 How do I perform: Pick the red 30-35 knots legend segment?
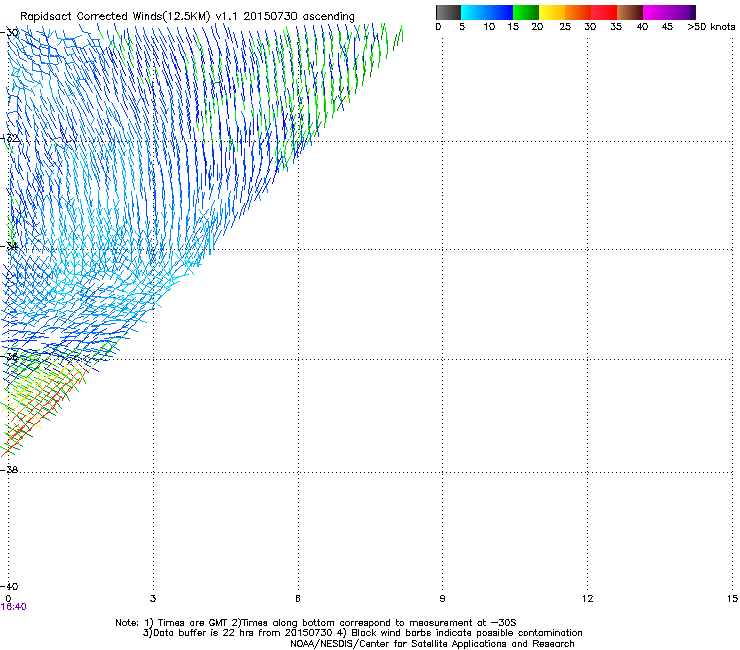click(604, 12)
